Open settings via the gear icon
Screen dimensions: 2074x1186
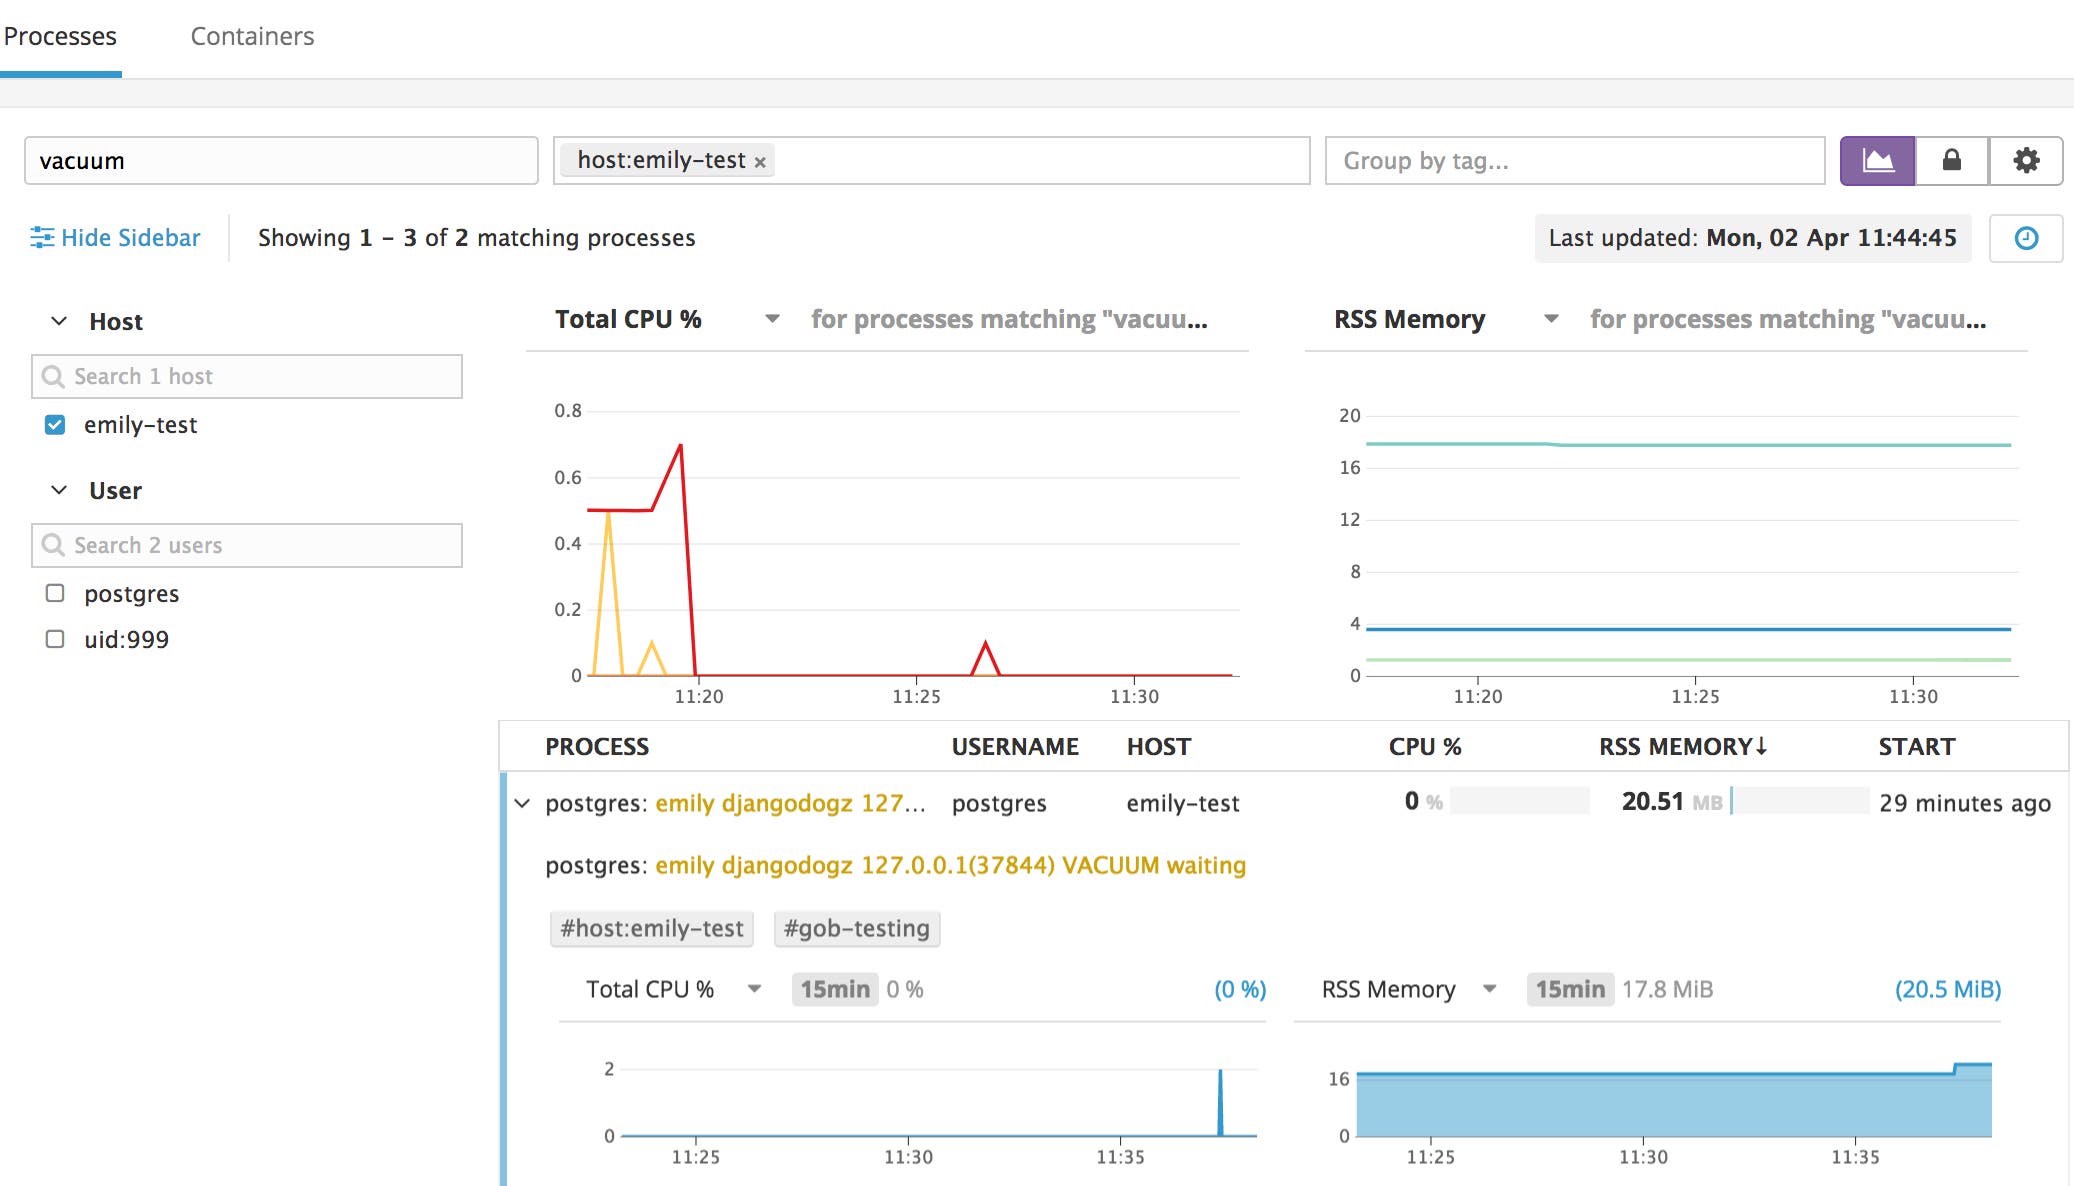click(2026, 160)
